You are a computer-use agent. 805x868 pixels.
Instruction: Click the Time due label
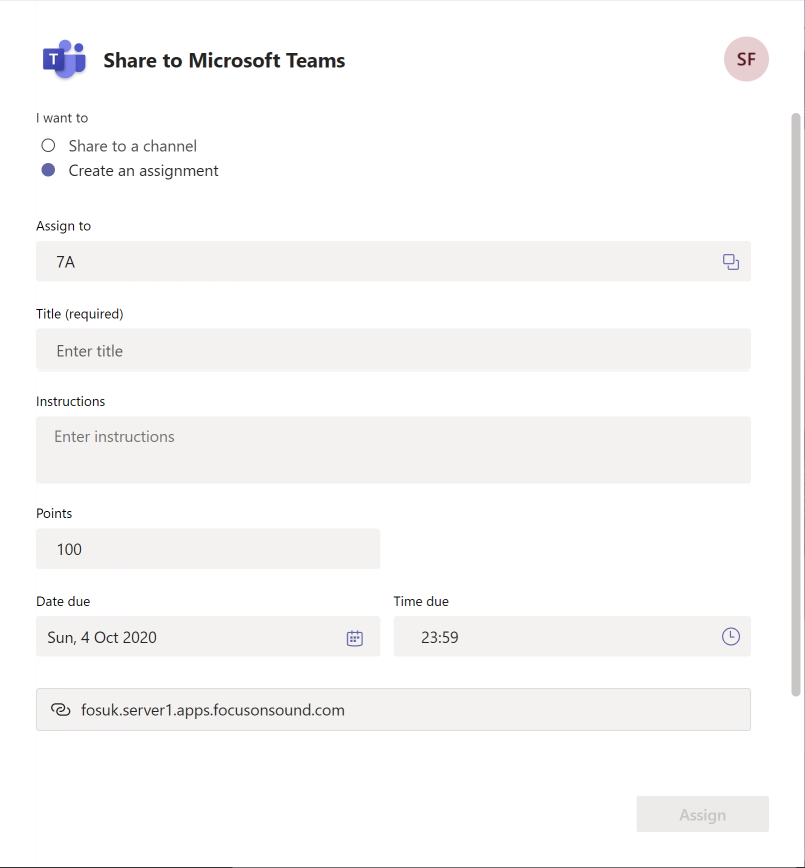tap(421, 601)
